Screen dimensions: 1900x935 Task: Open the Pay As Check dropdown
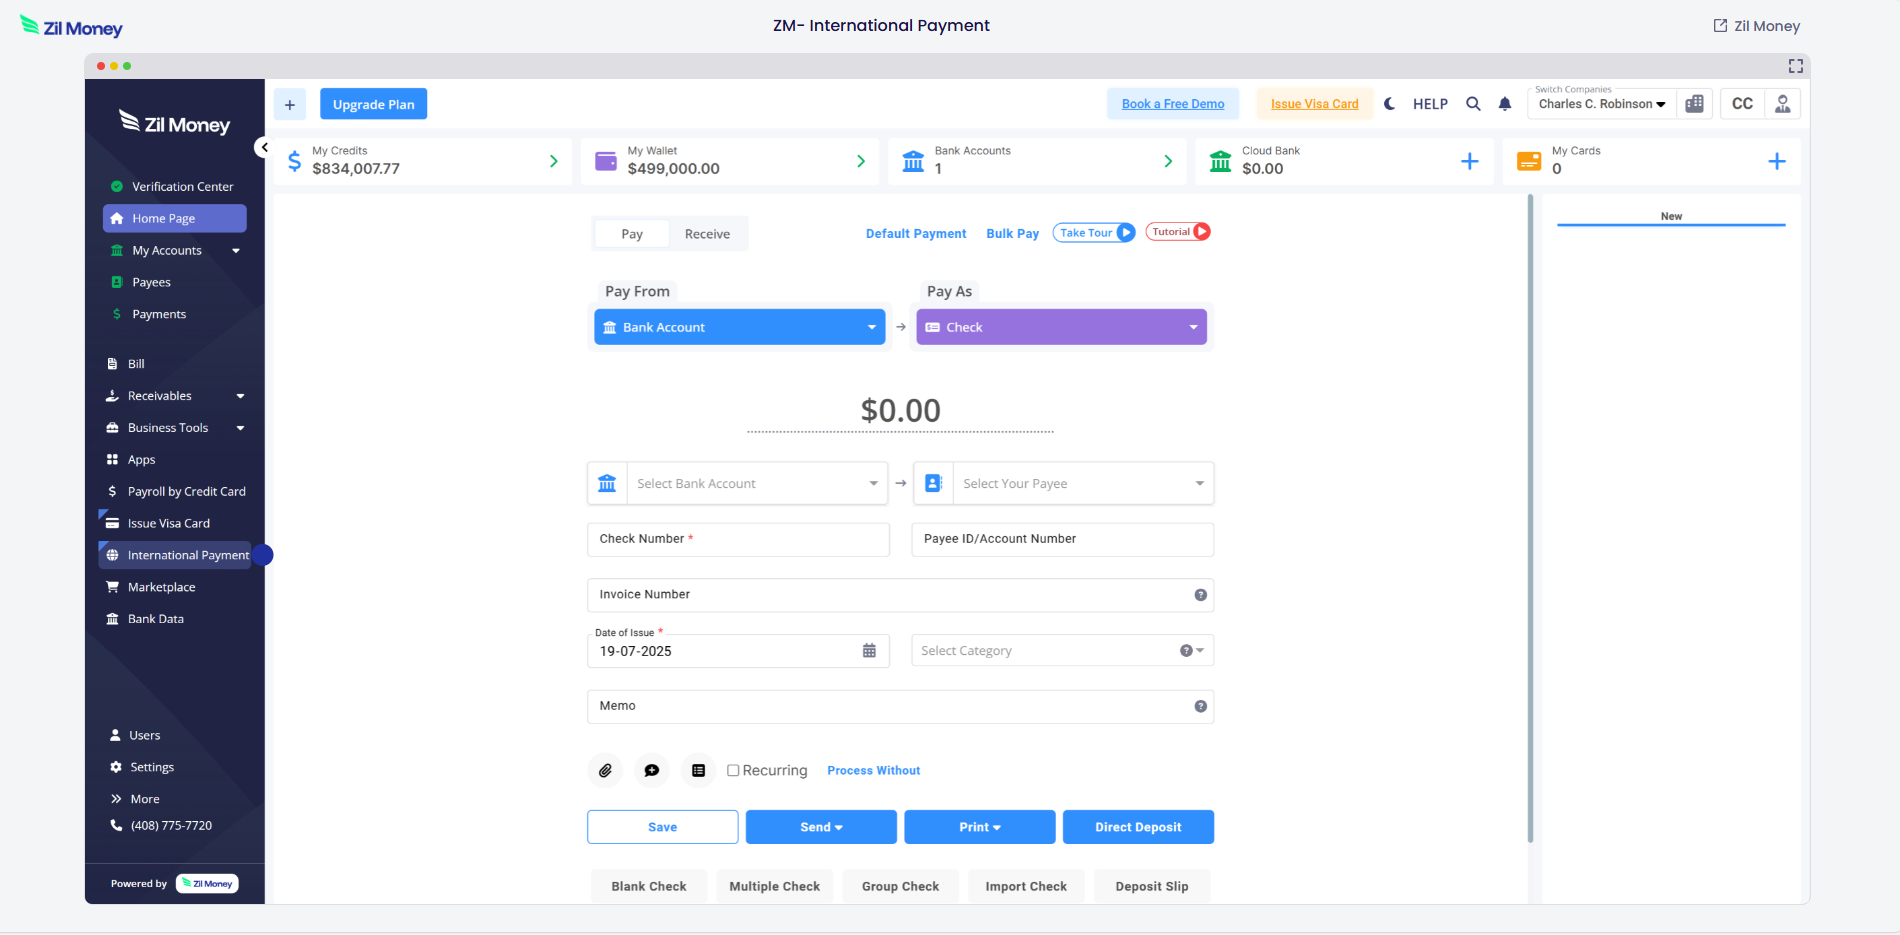1061,327
